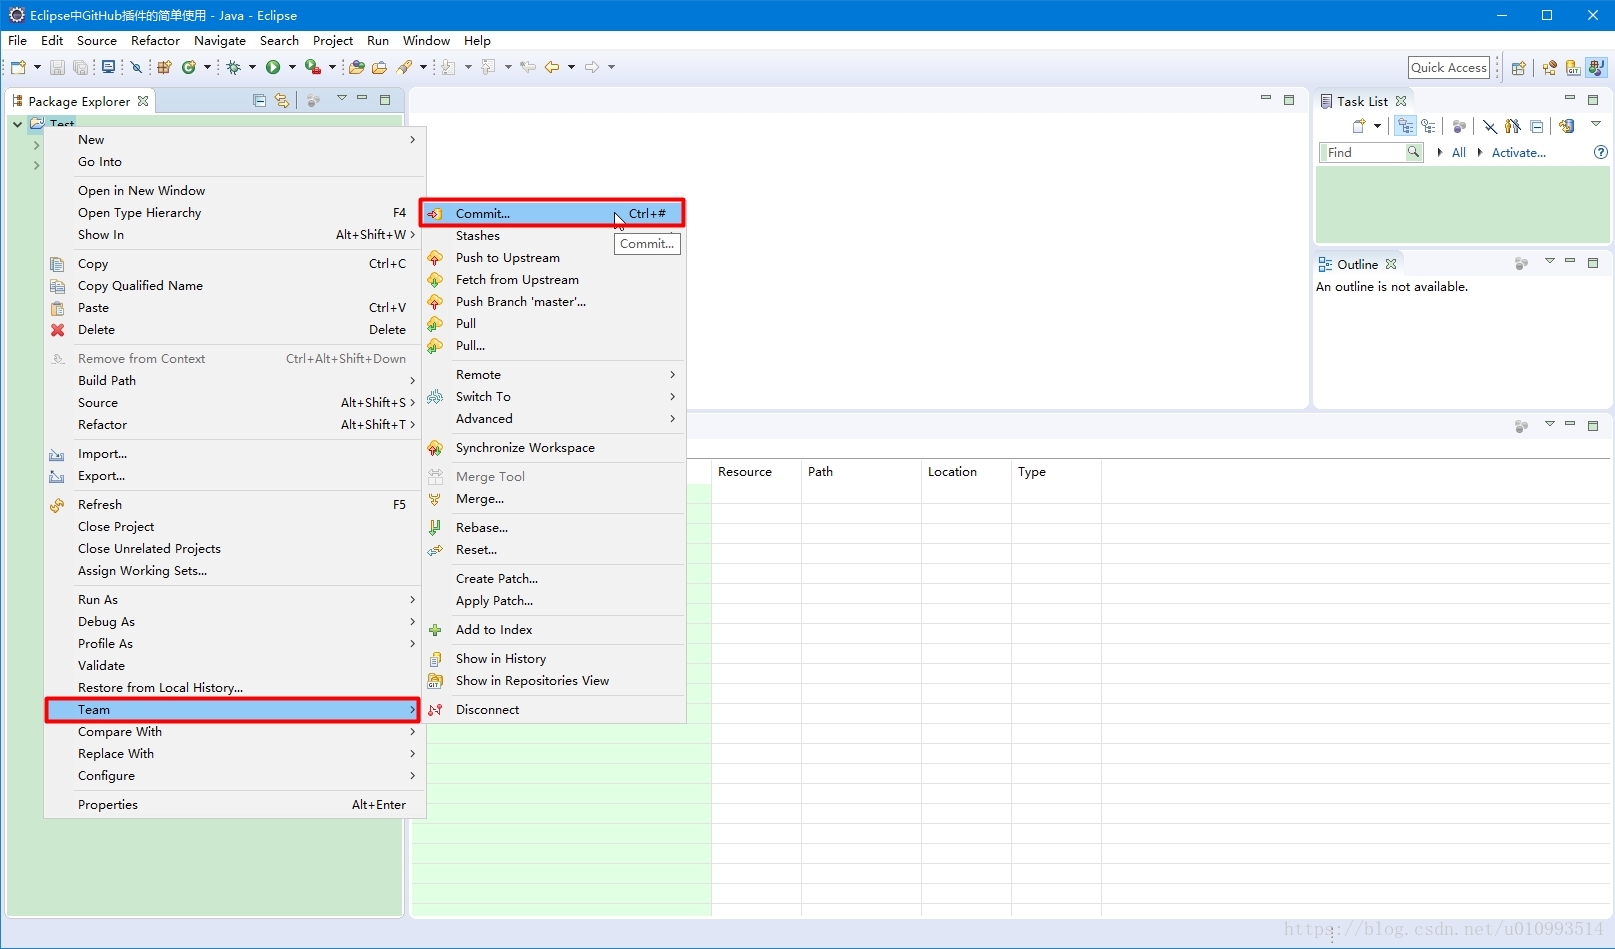Click the Open Type folder icon
Screen dimensions: 1615x949
coord(357,67)
